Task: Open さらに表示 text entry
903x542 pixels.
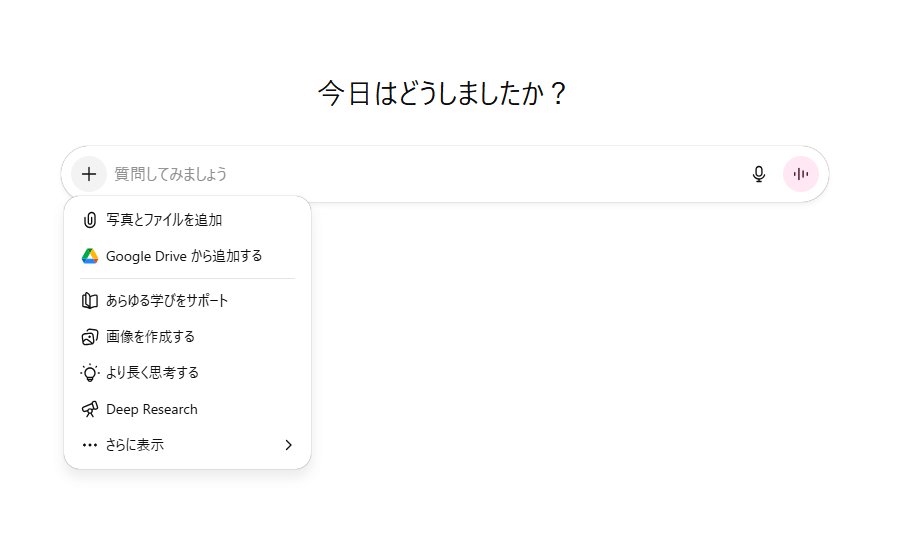Action: [x=135, y=445]
